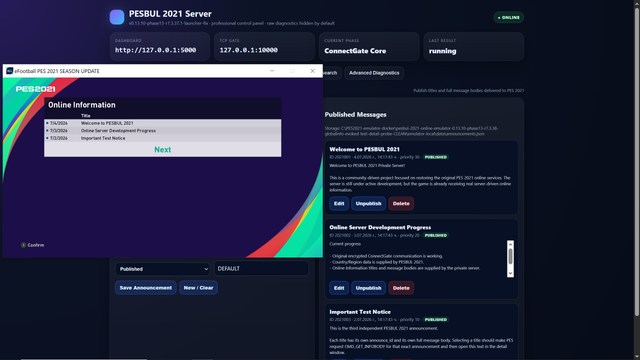This screenshot has height=360, width=640.
Task: Delete the Welcome to PESBUL 2021 message
Action: (401, 203)
